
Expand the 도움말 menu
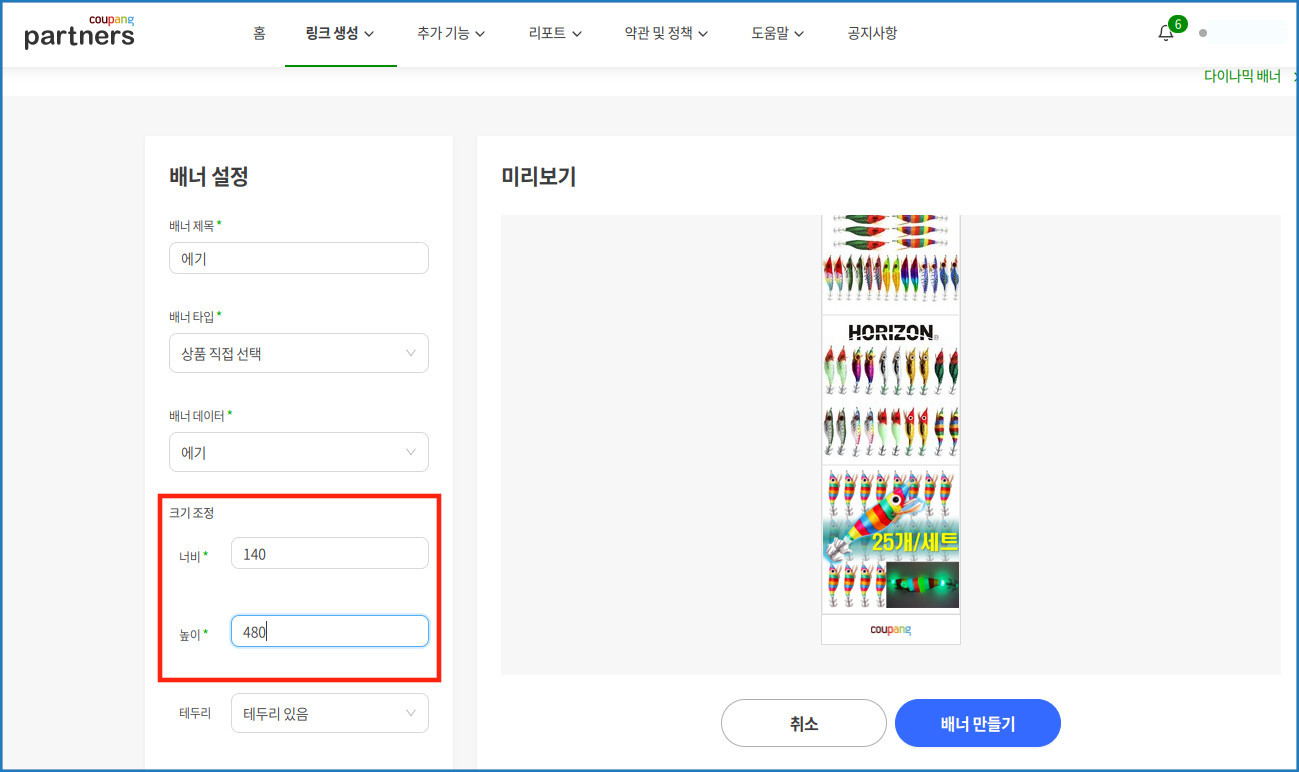[x=777, y=33]
